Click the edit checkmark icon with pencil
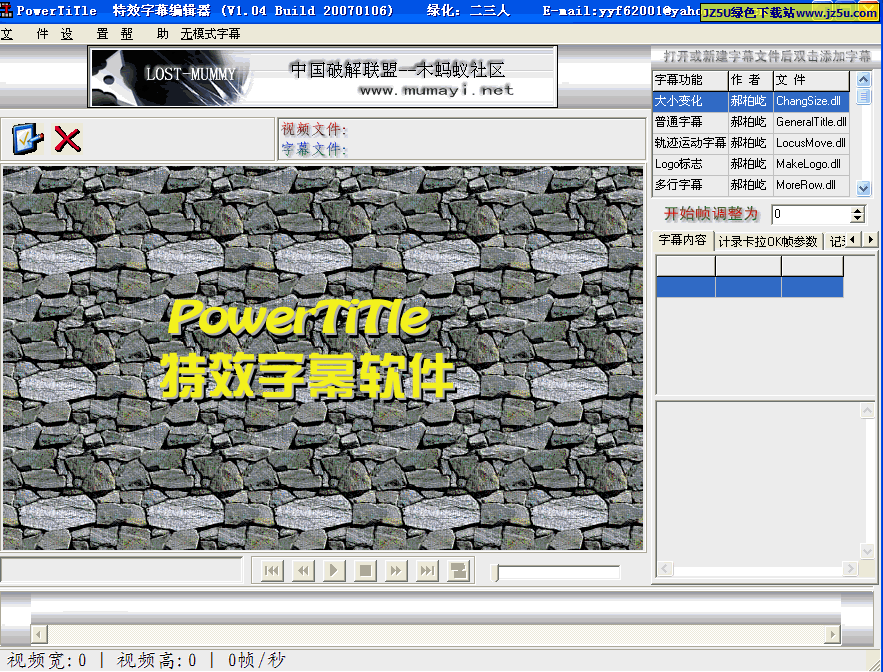883x672 pixels. 28,139
